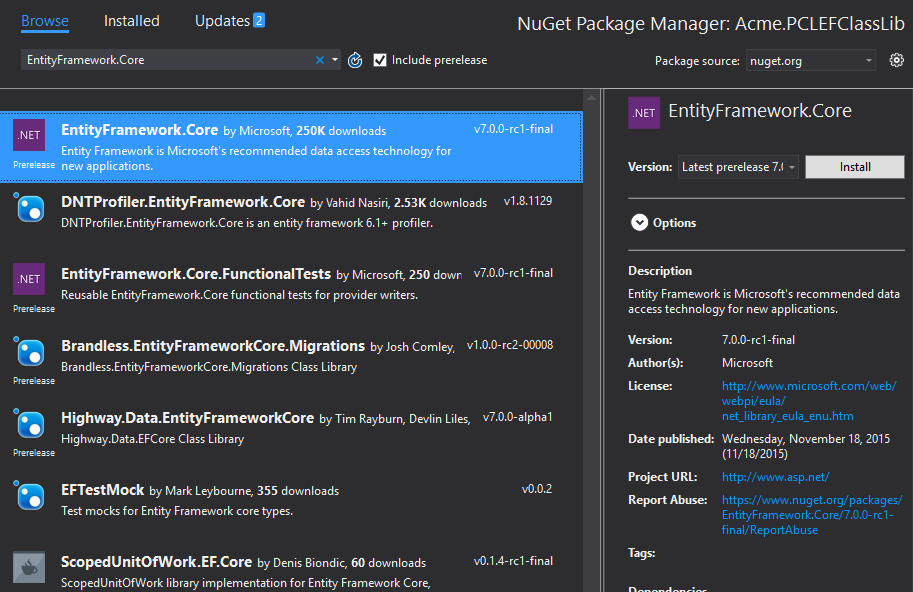Open NuGet settings gear icon
The width and height of the screenshot is (913, 592).
point(896,60)
